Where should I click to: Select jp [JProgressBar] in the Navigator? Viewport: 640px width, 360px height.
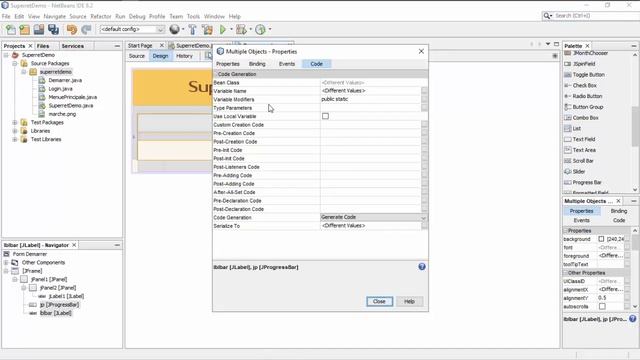pyautogui.click(x=60, y=305)
